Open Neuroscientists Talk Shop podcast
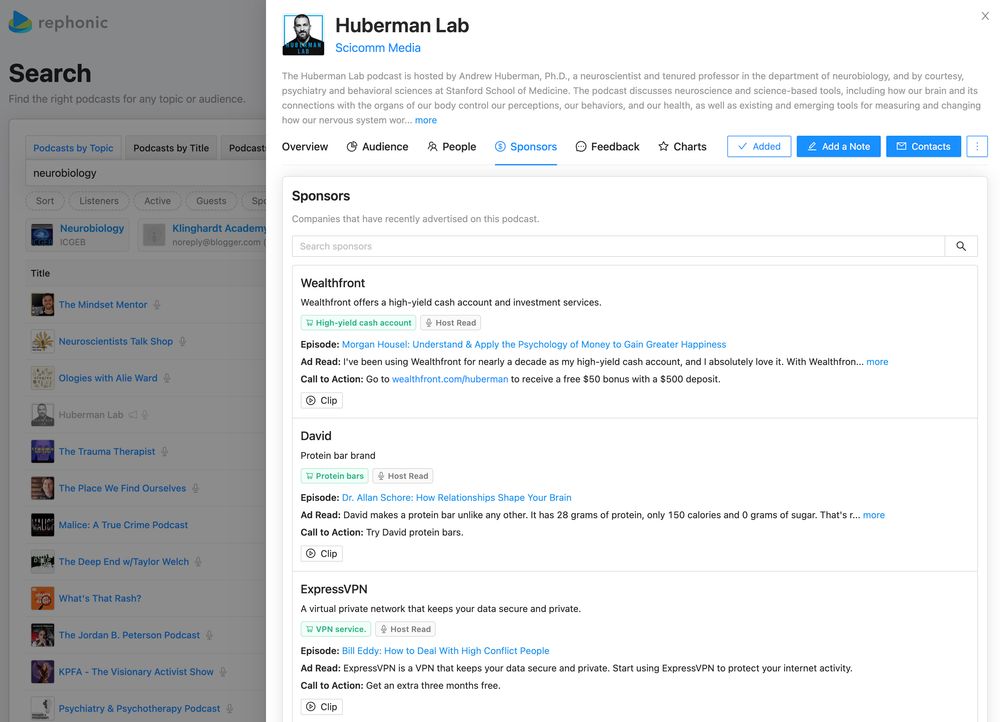This screenshot has height=722, width=1000. click(x=115, y=341)
